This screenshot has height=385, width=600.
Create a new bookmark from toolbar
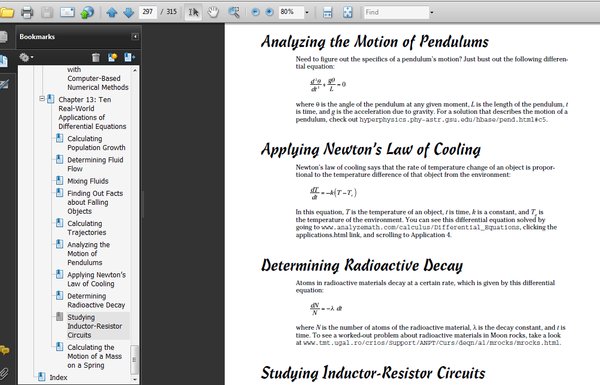[x=112, y=57]
